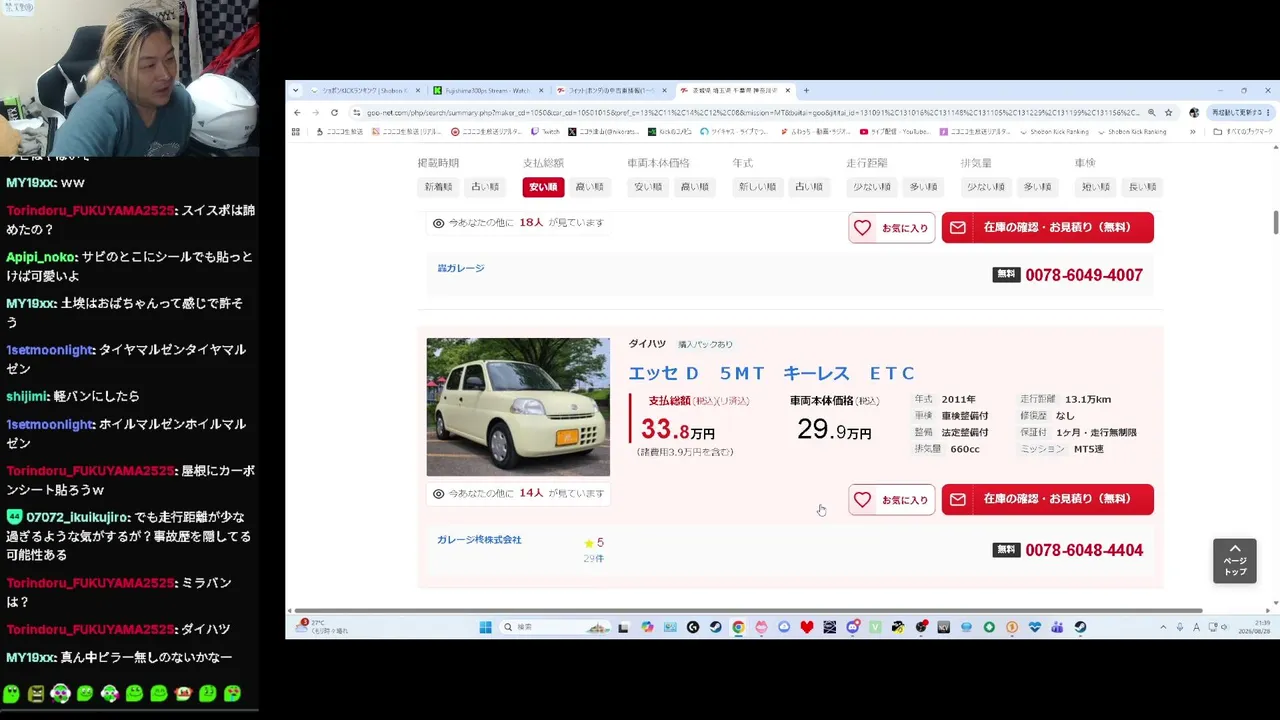This screenshot has height=720, width=1280.
Task: Sort by 多い順 under 走行距離
Action: click(x=923, y=187)
